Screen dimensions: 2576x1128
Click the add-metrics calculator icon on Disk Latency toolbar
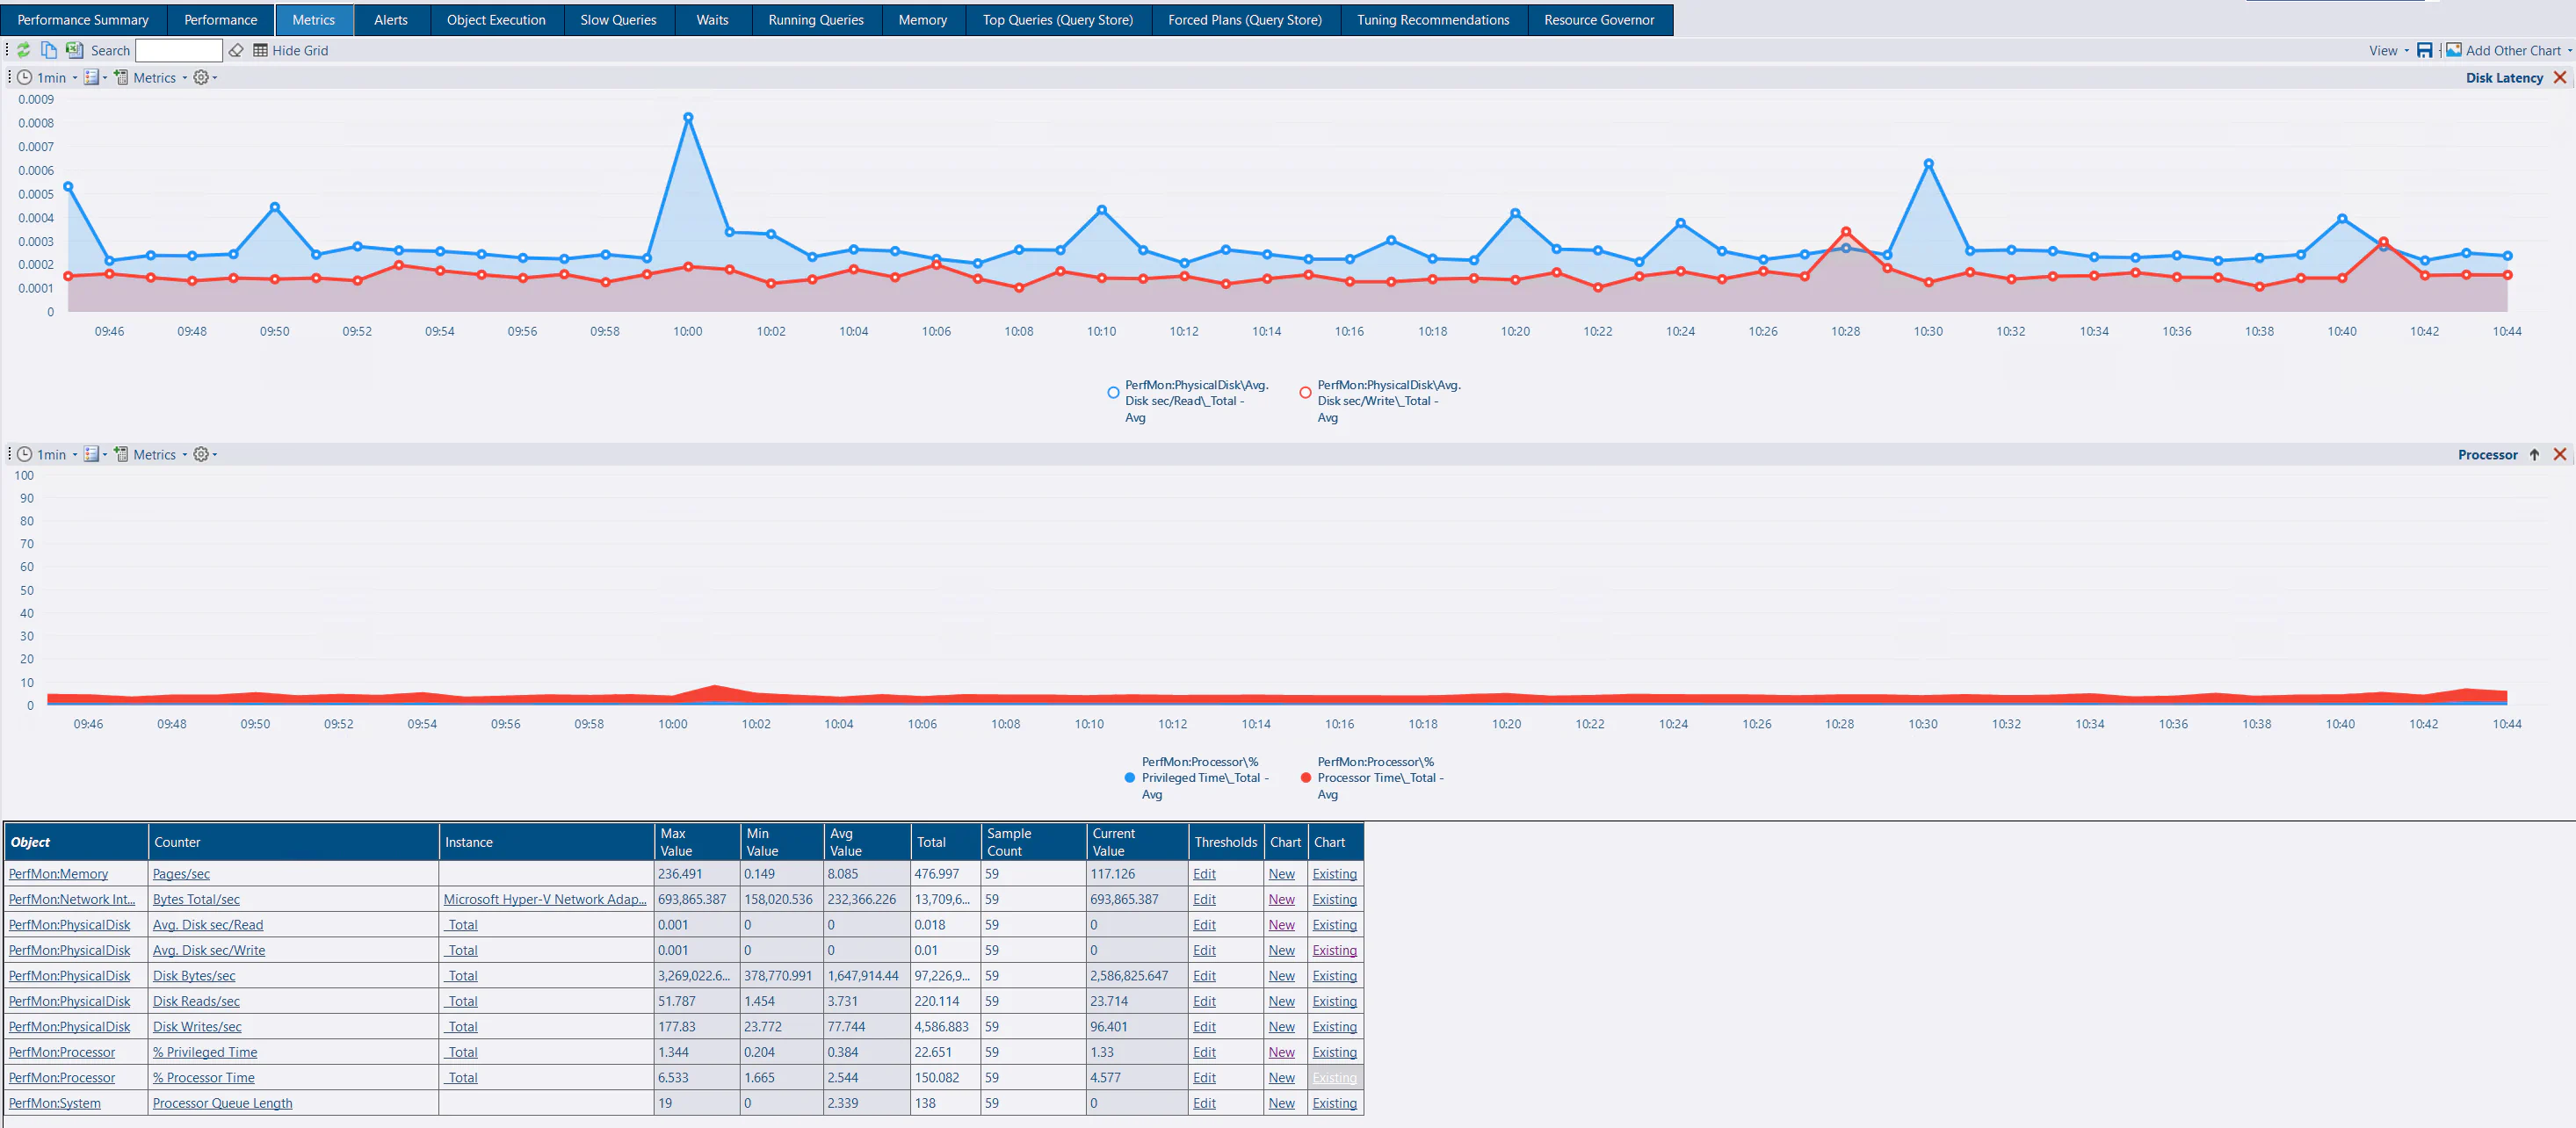pyautogui.click(x=121, y=77)
